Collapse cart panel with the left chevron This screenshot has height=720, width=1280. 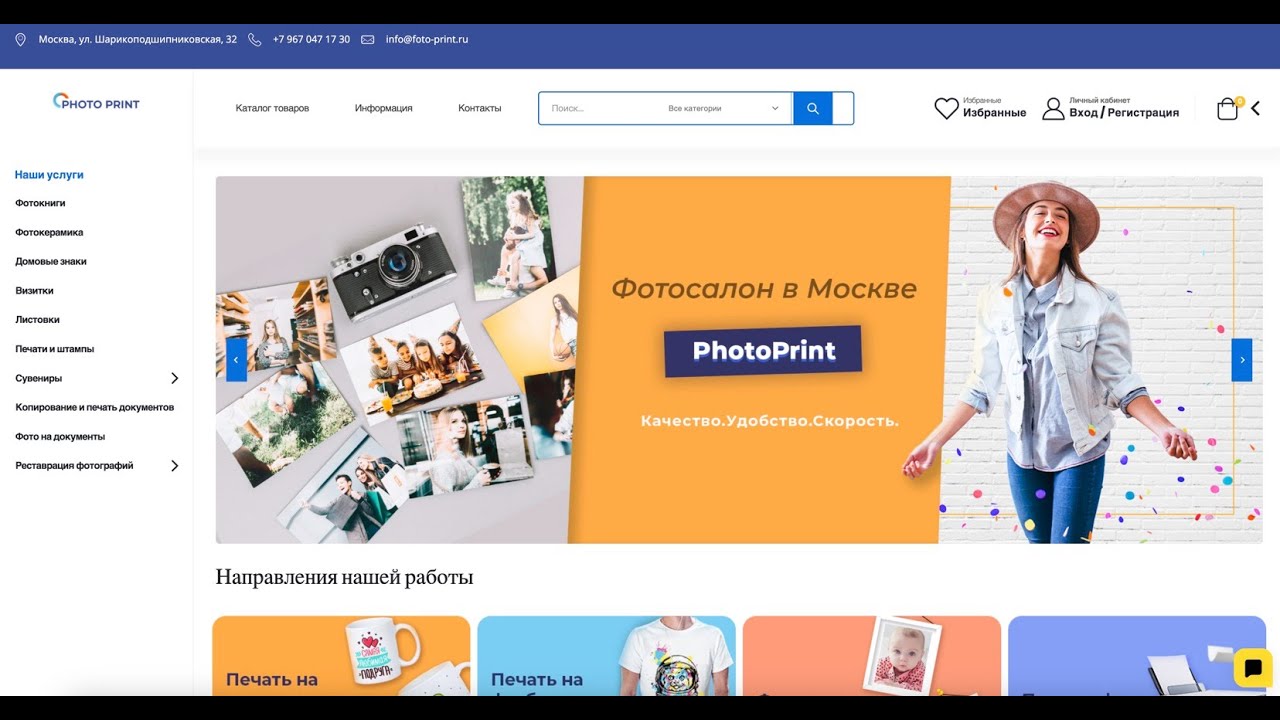pyautogui.click(x=1255, y=108)
